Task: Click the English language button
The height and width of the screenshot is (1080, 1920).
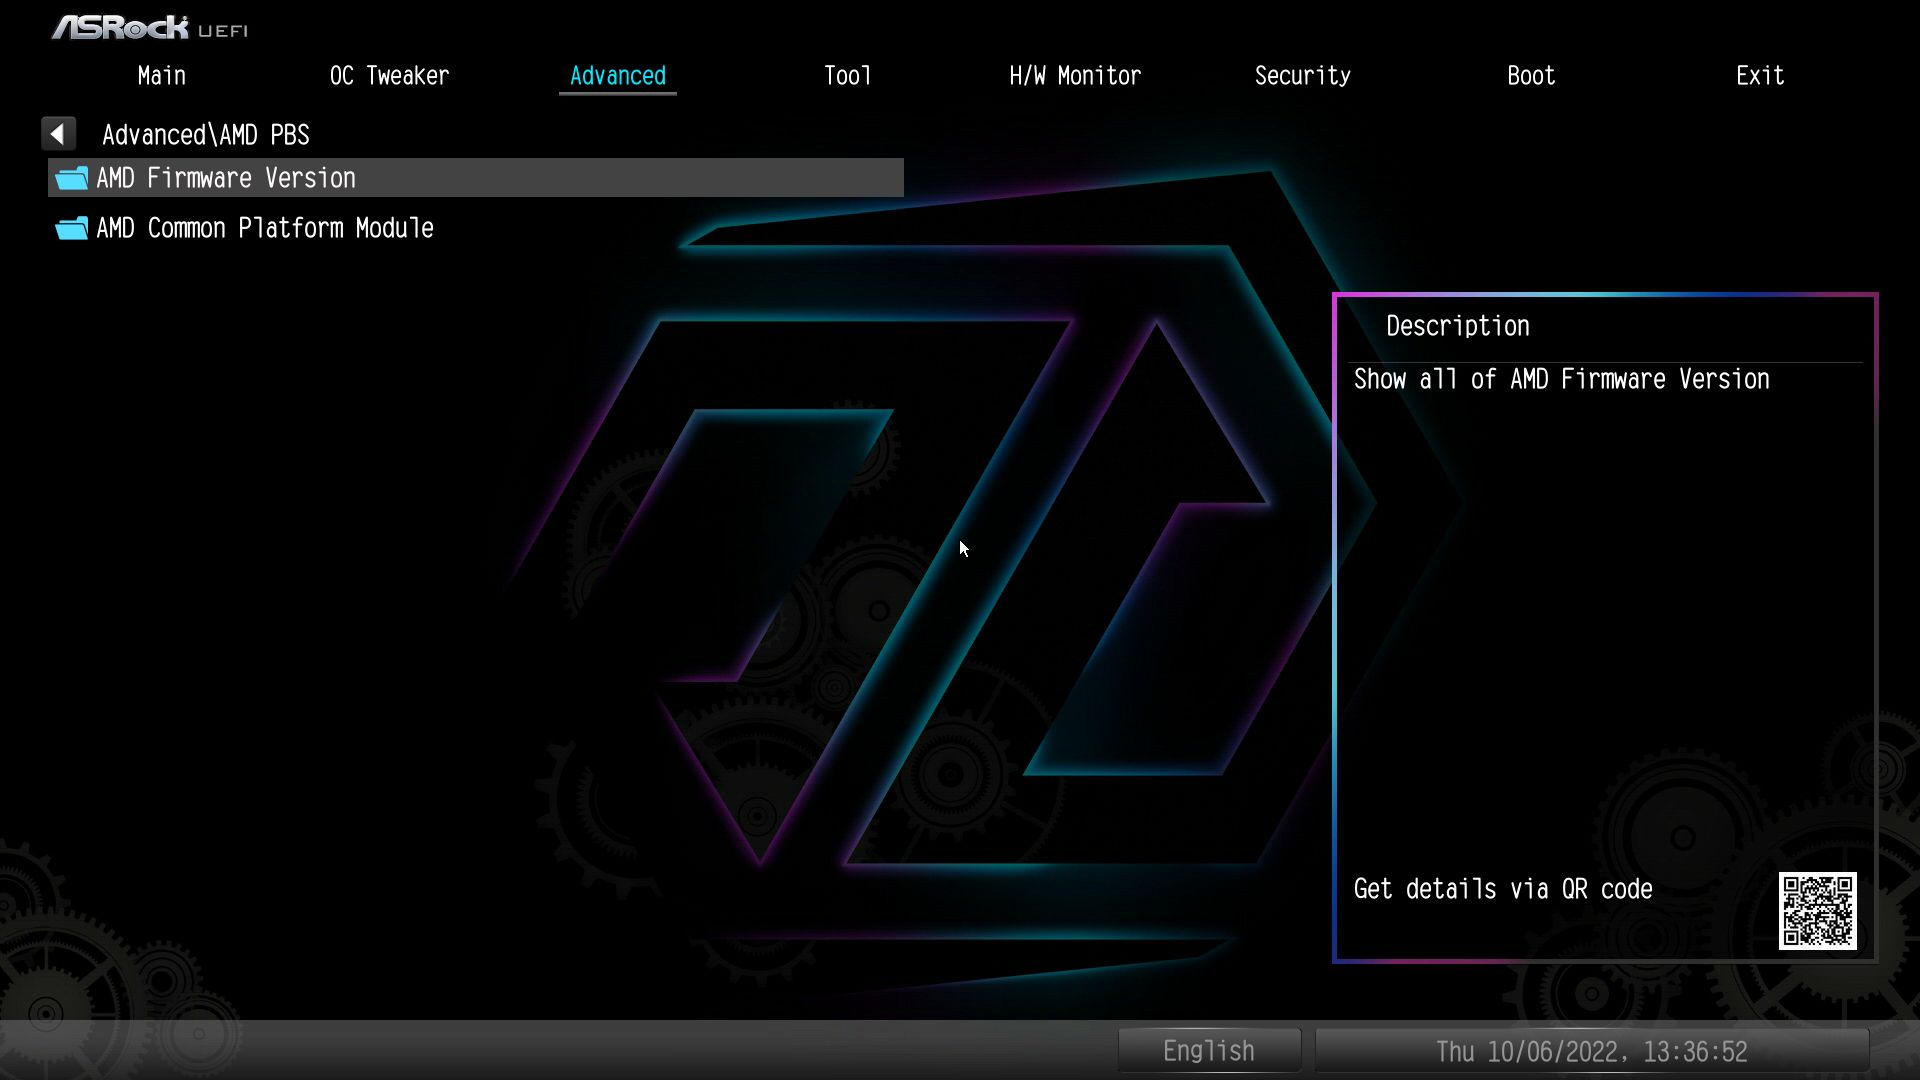Action: [1208, 1051]
